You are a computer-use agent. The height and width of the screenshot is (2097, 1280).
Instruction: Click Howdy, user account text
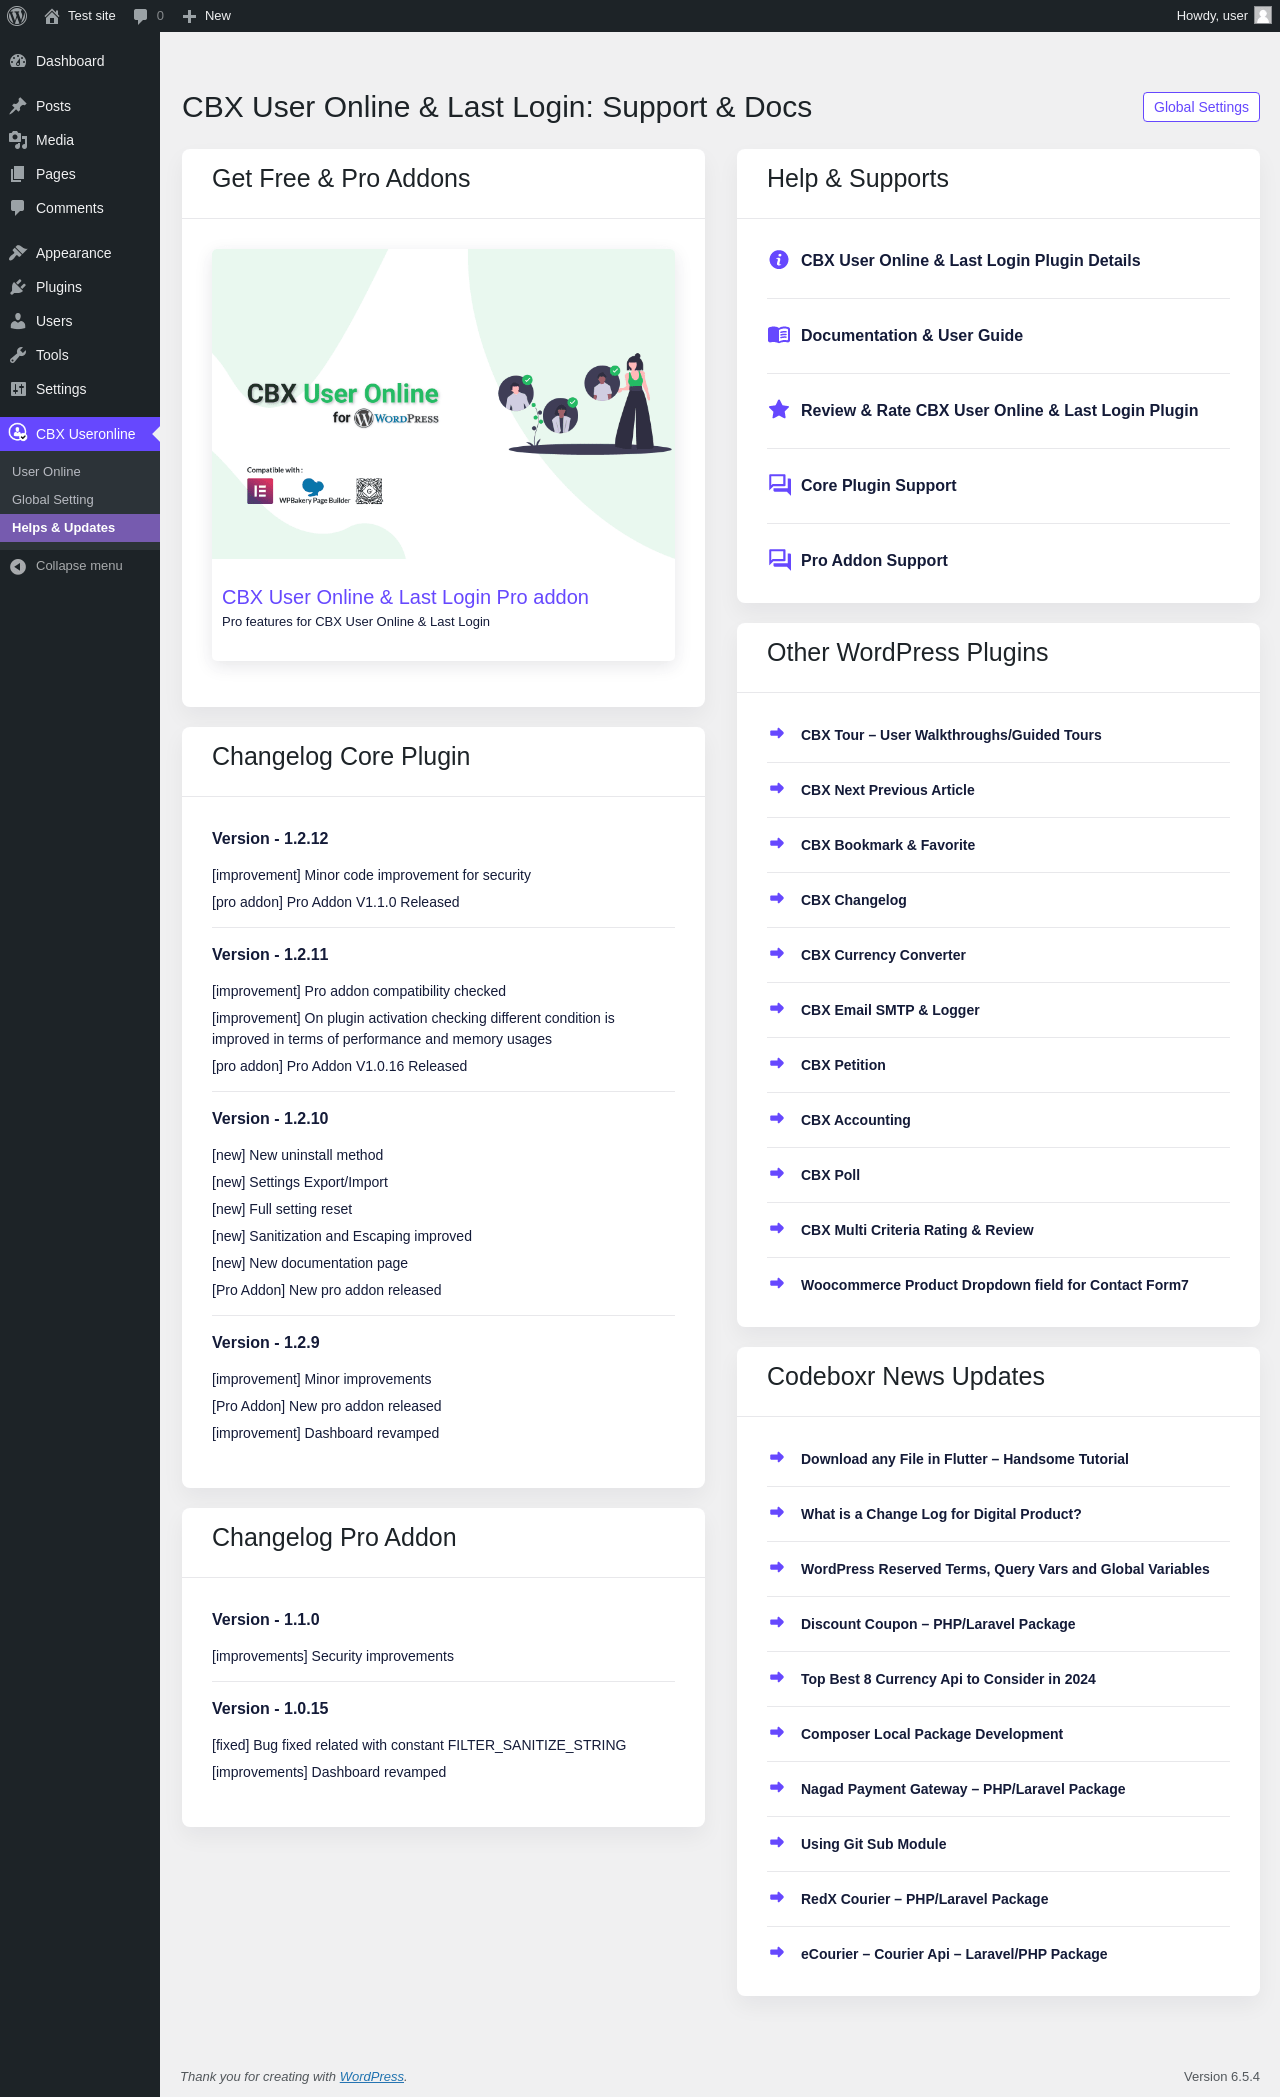(1212, 16)
